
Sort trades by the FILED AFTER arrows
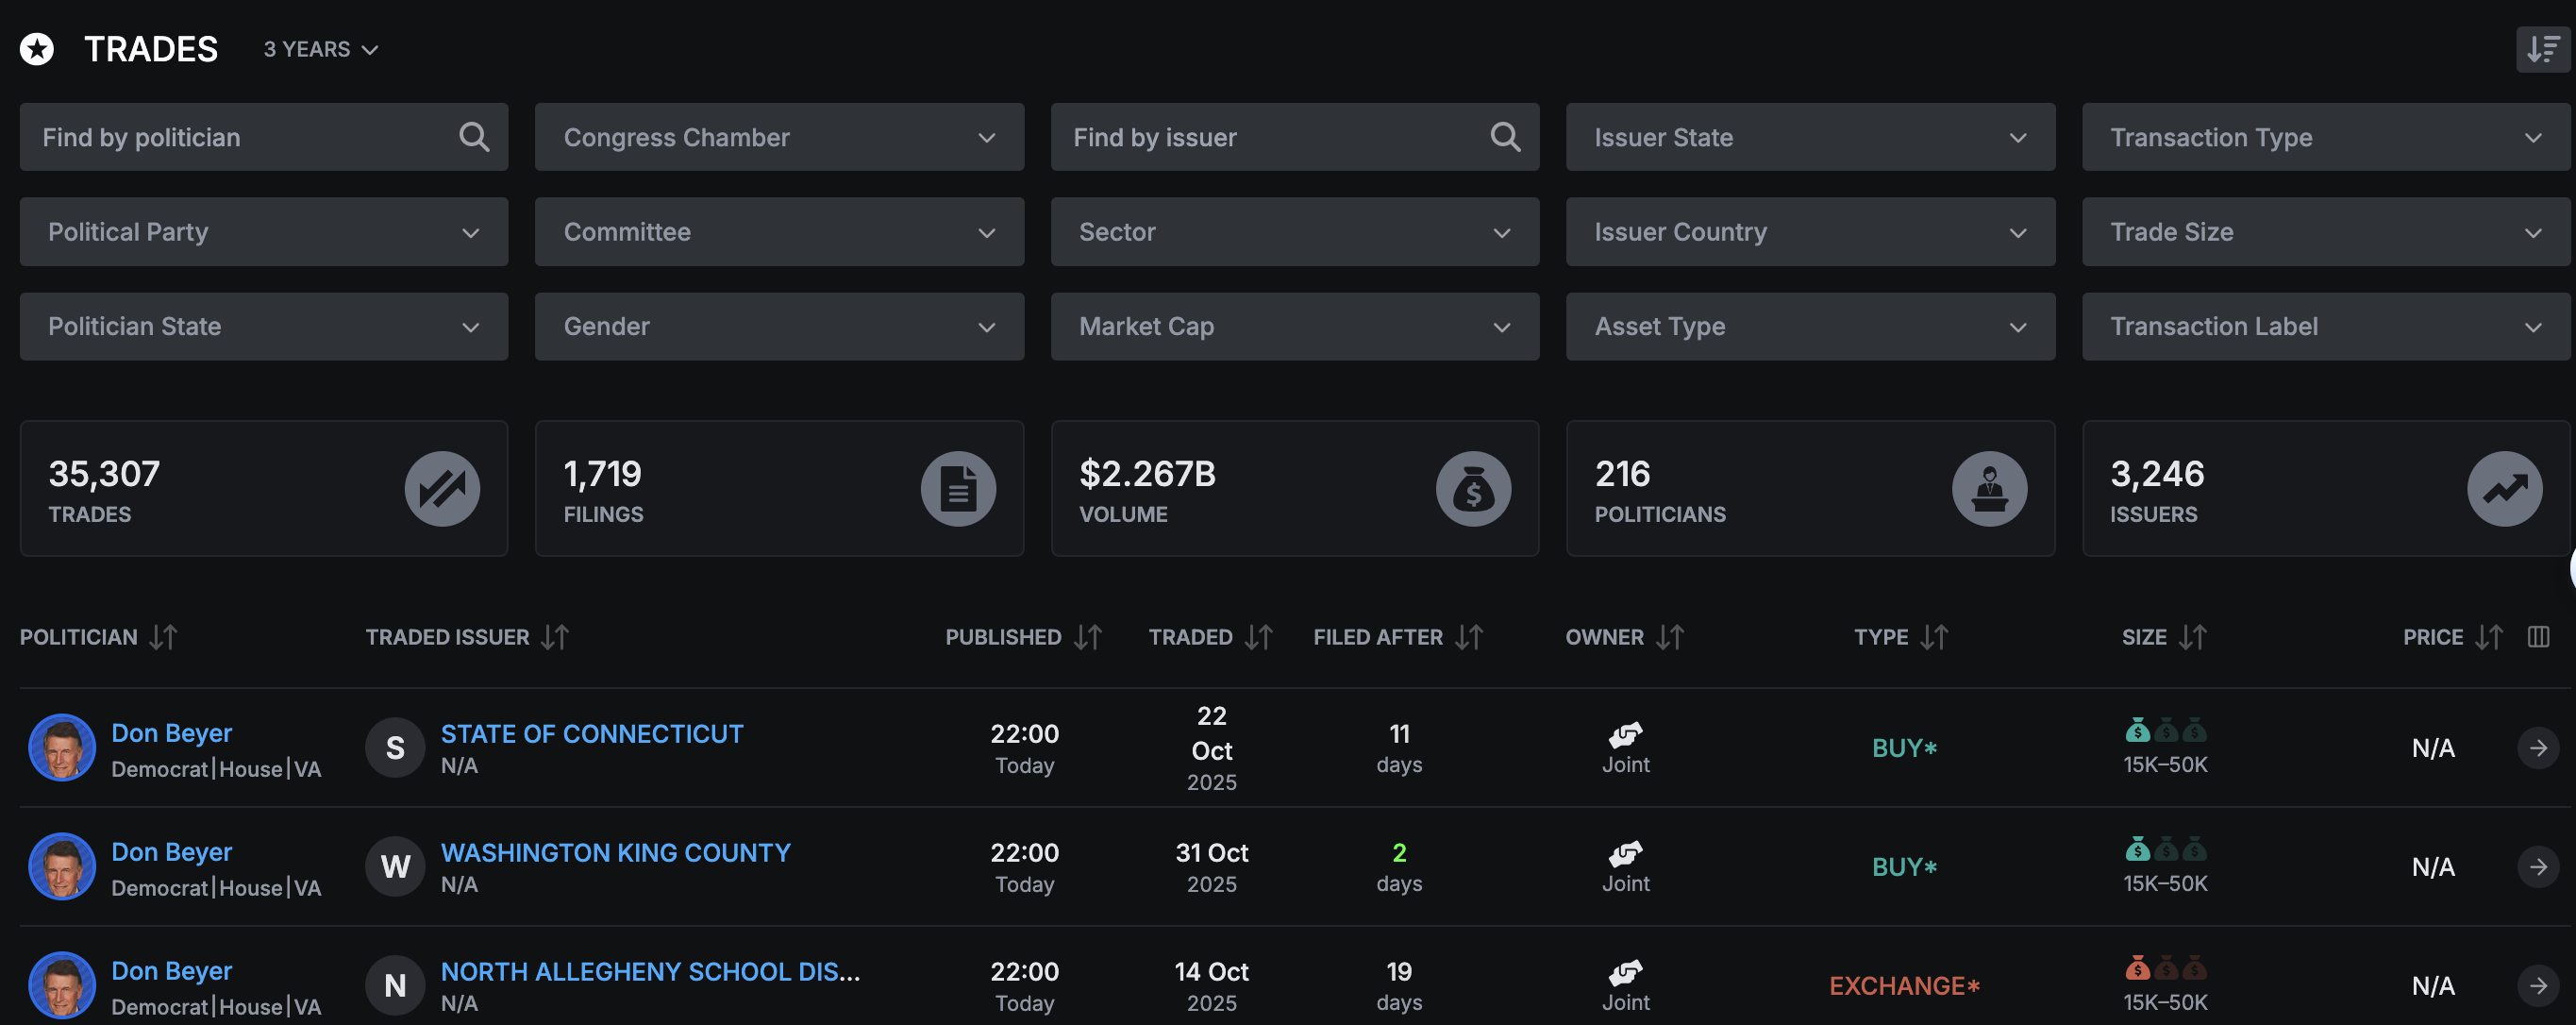[1469, 637]
